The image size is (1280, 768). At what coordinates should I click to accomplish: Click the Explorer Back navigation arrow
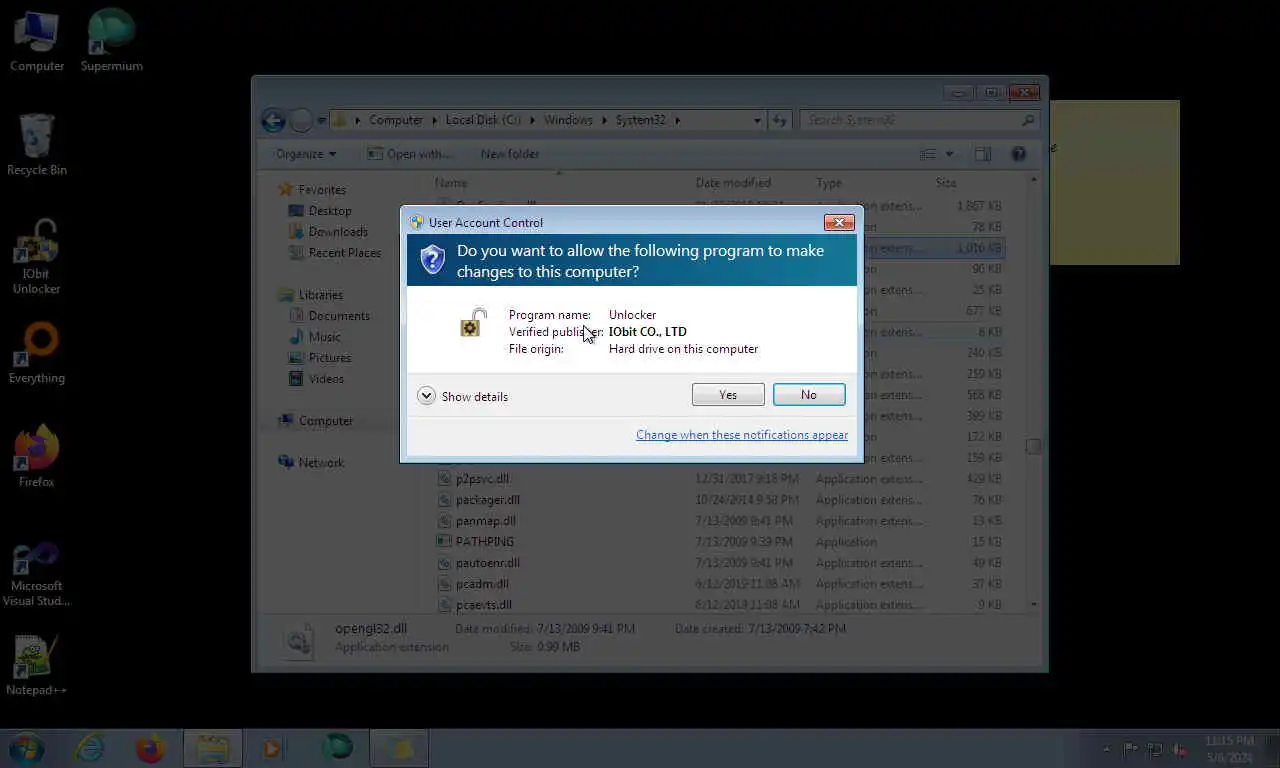pos(273,121)
